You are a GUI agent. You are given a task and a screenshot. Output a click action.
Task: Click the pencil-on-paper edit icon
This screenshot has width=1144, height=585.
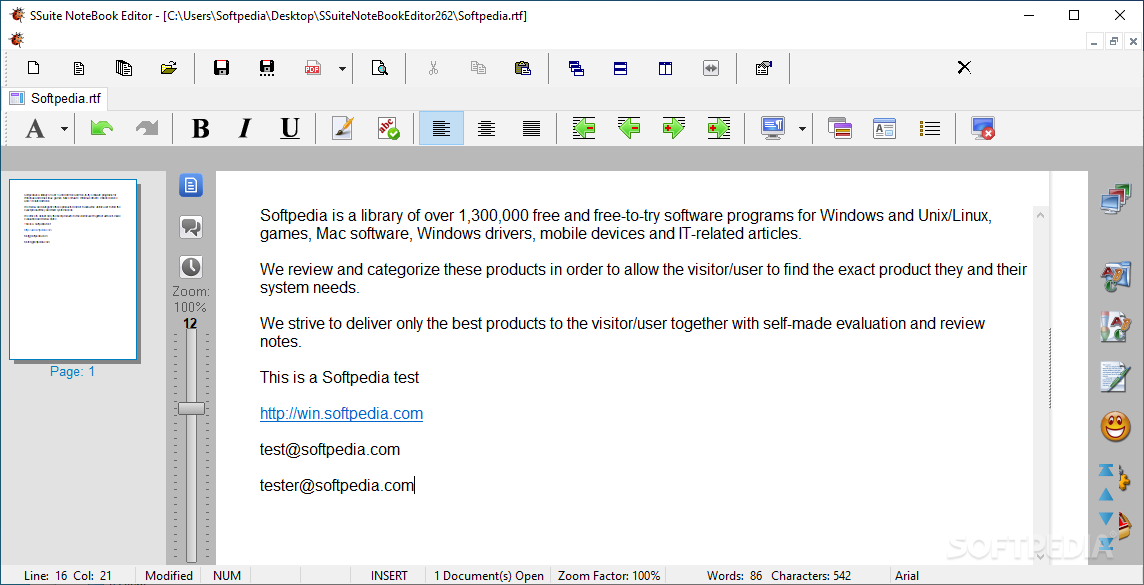point(343,128)
